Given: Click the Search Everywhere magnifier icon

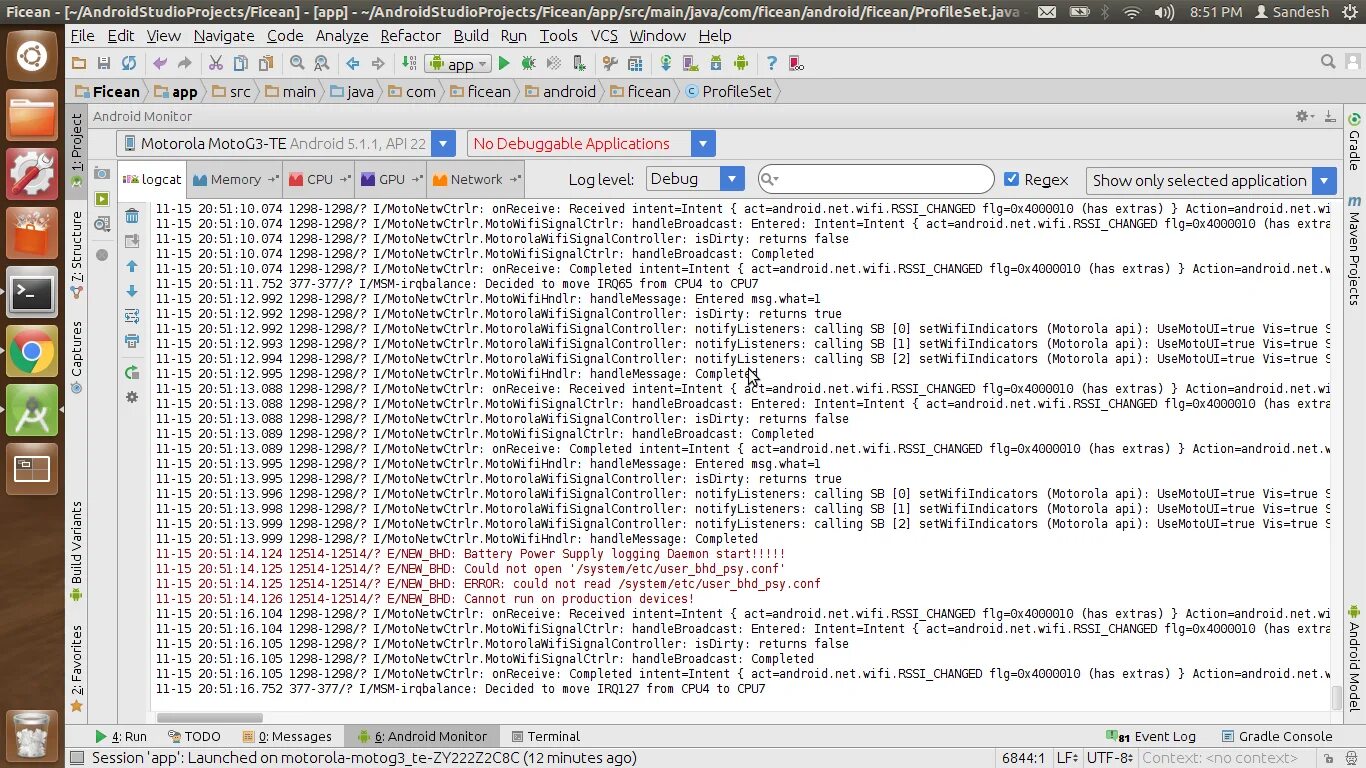Looking at the screenshot, I should (x=1328, y=62).
